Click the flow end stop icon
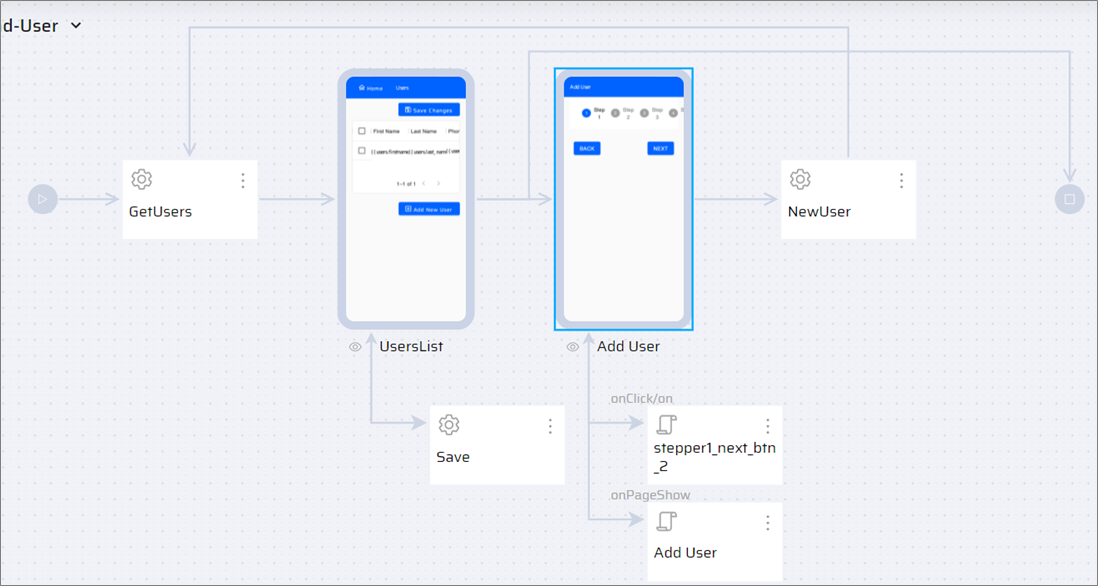 tap(1069, 199)
